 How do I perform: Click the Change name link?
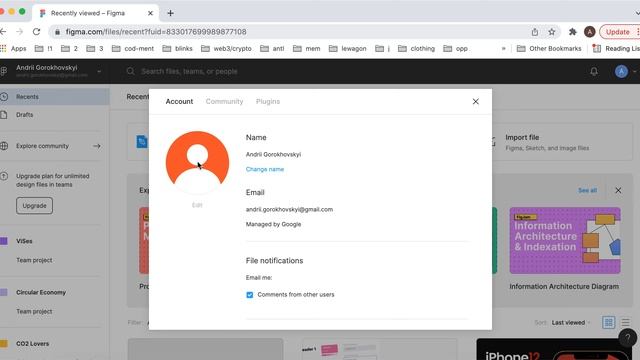pyautogui.click(x=264, y=169)
